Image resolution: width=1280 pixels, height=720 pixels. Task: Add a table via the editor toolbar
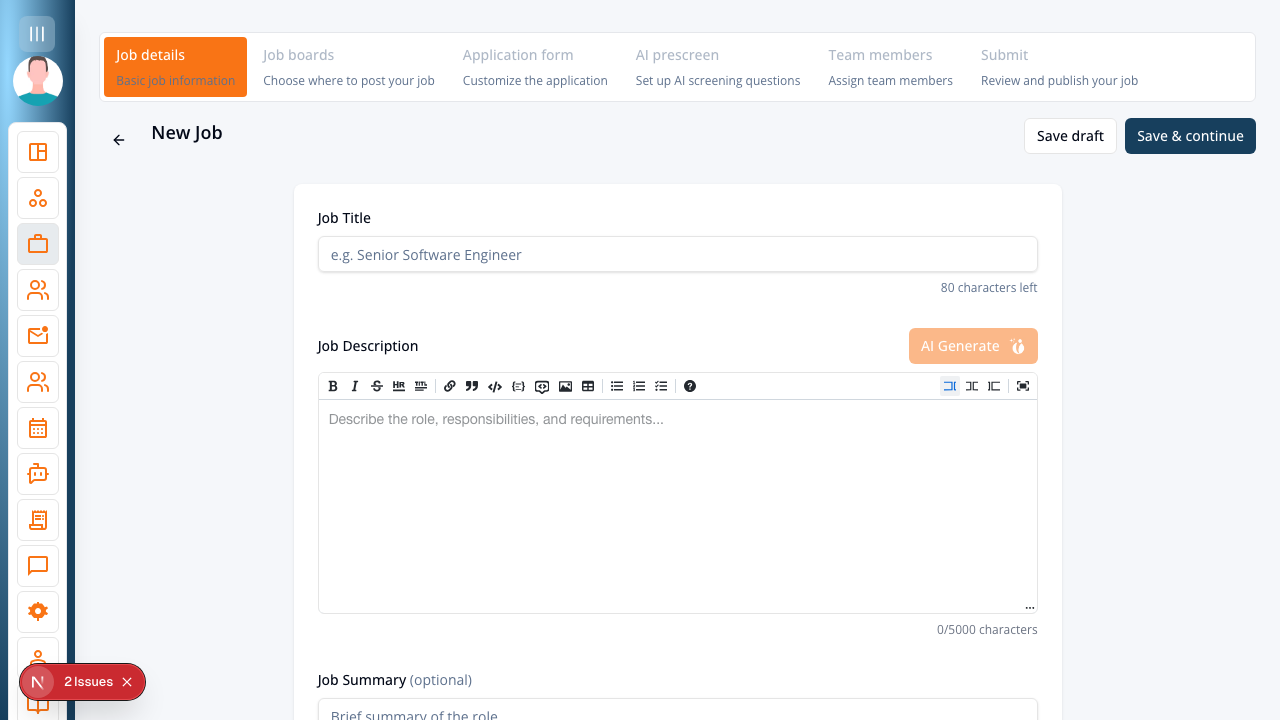coord(588,386)
